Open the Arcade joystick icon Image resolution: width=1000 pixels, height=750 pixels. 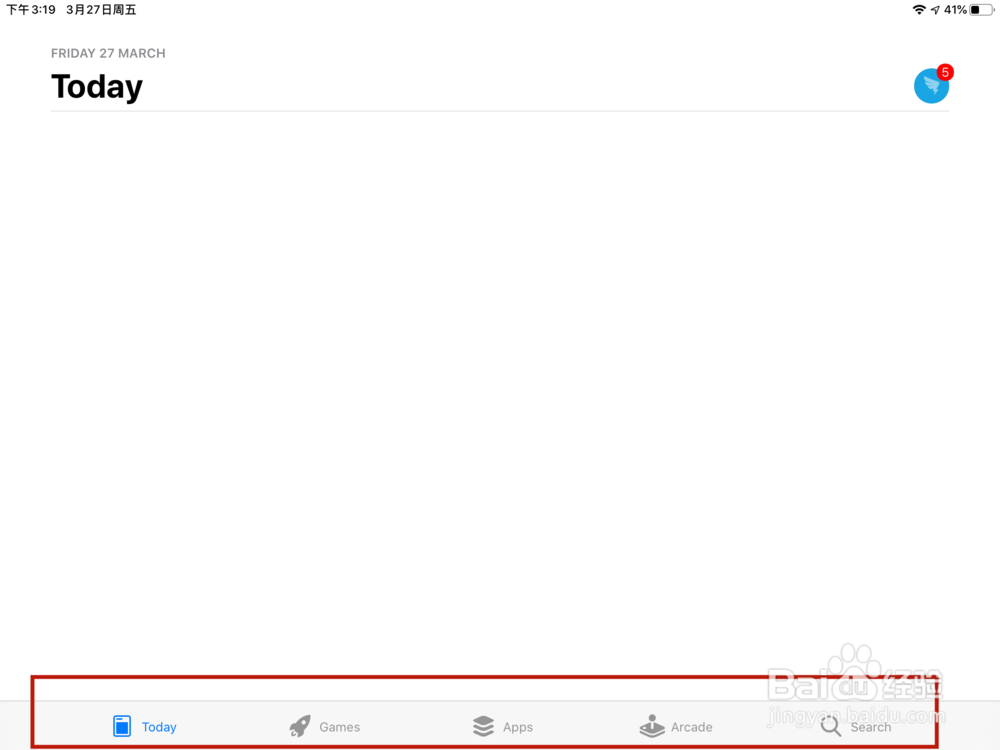click(652, 726)
